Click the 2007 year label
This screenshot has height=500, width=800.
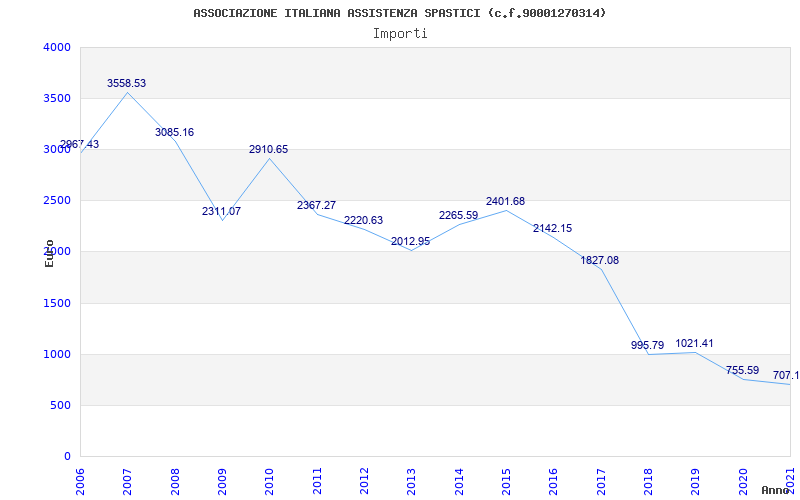(x=127, y=481)
